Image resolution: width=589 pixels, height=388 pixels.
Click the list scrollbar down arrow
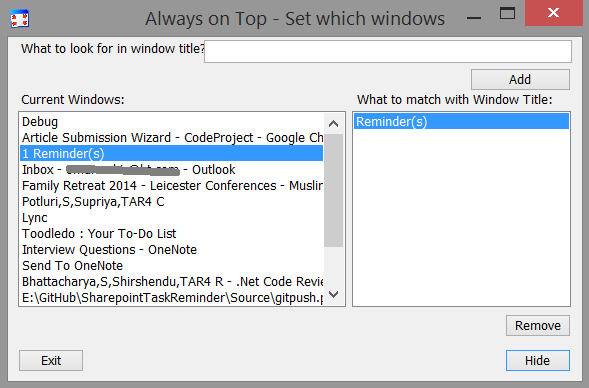pos(333,294)
